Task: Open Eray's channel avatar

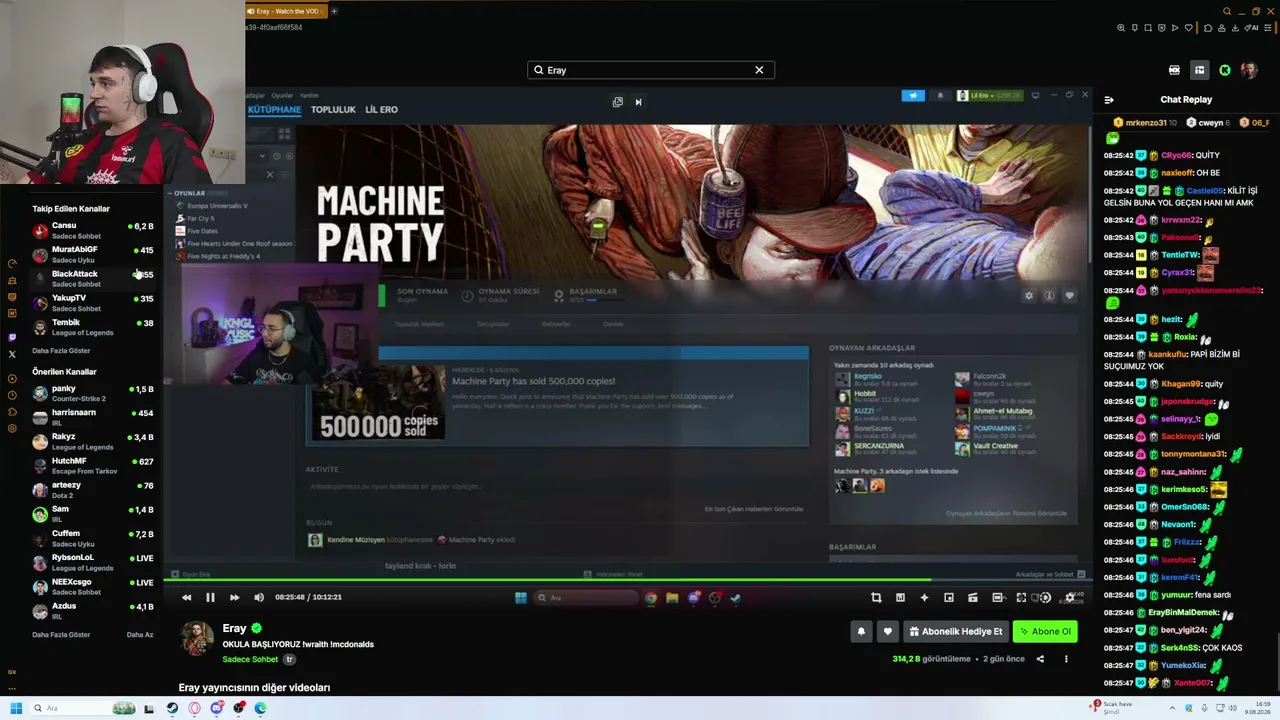Action: click(x=196, y=637)
